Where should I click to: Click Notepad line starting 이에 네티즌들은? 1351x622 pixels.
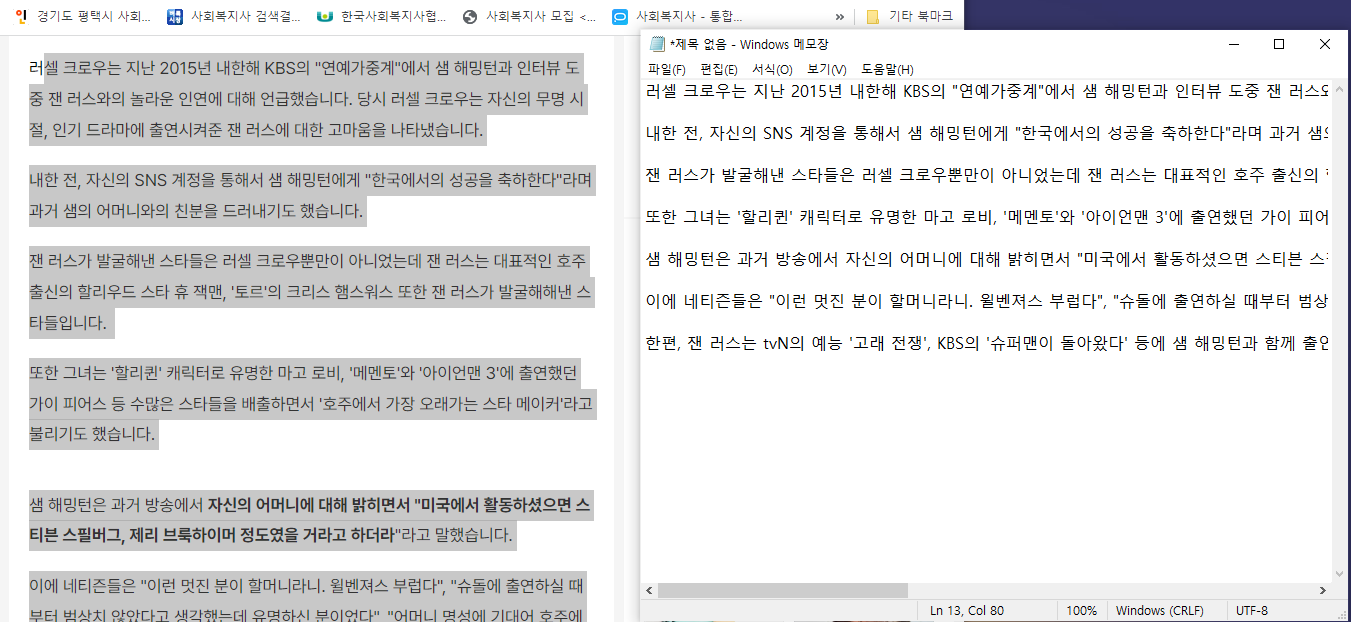pos(988,300)
